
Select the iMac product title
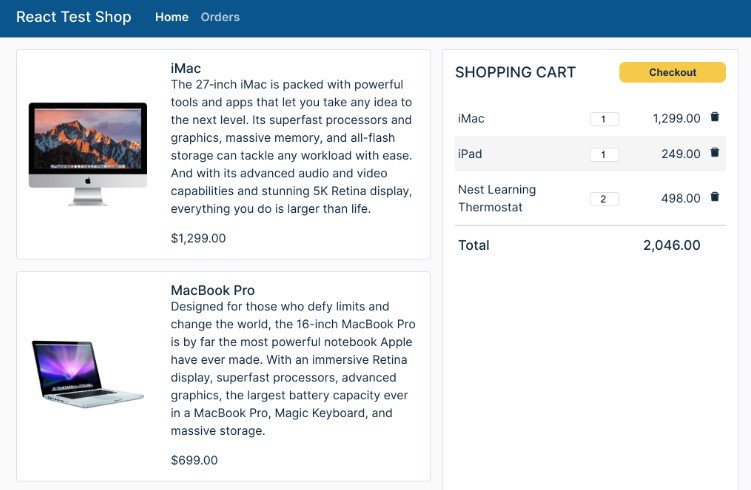(x=186, y=68)
